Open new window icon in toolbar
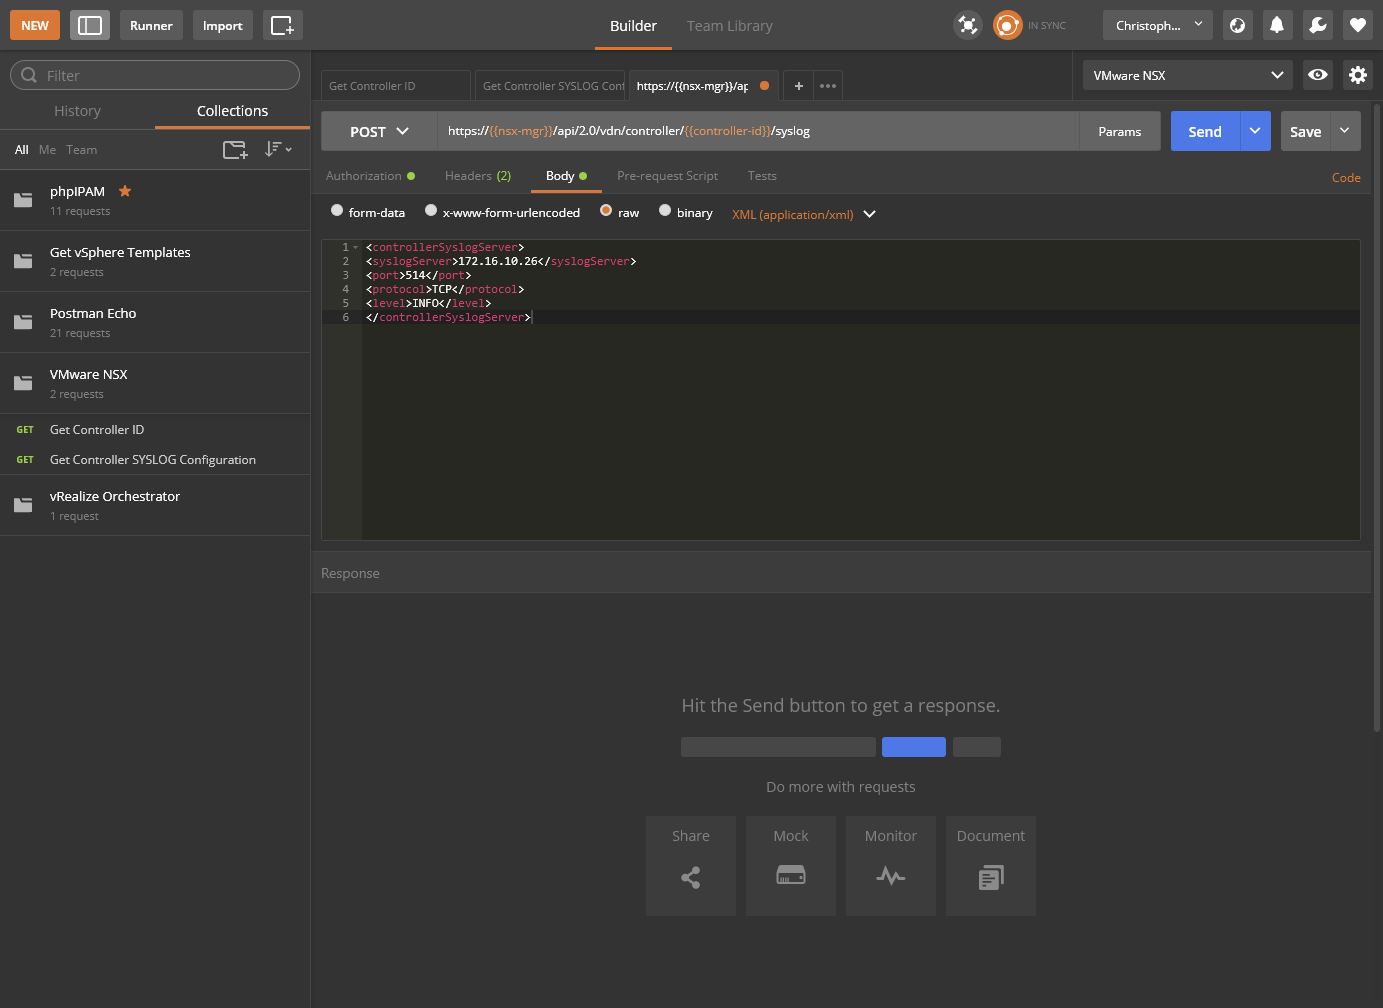1383x1008 pixels. [282, 26]
